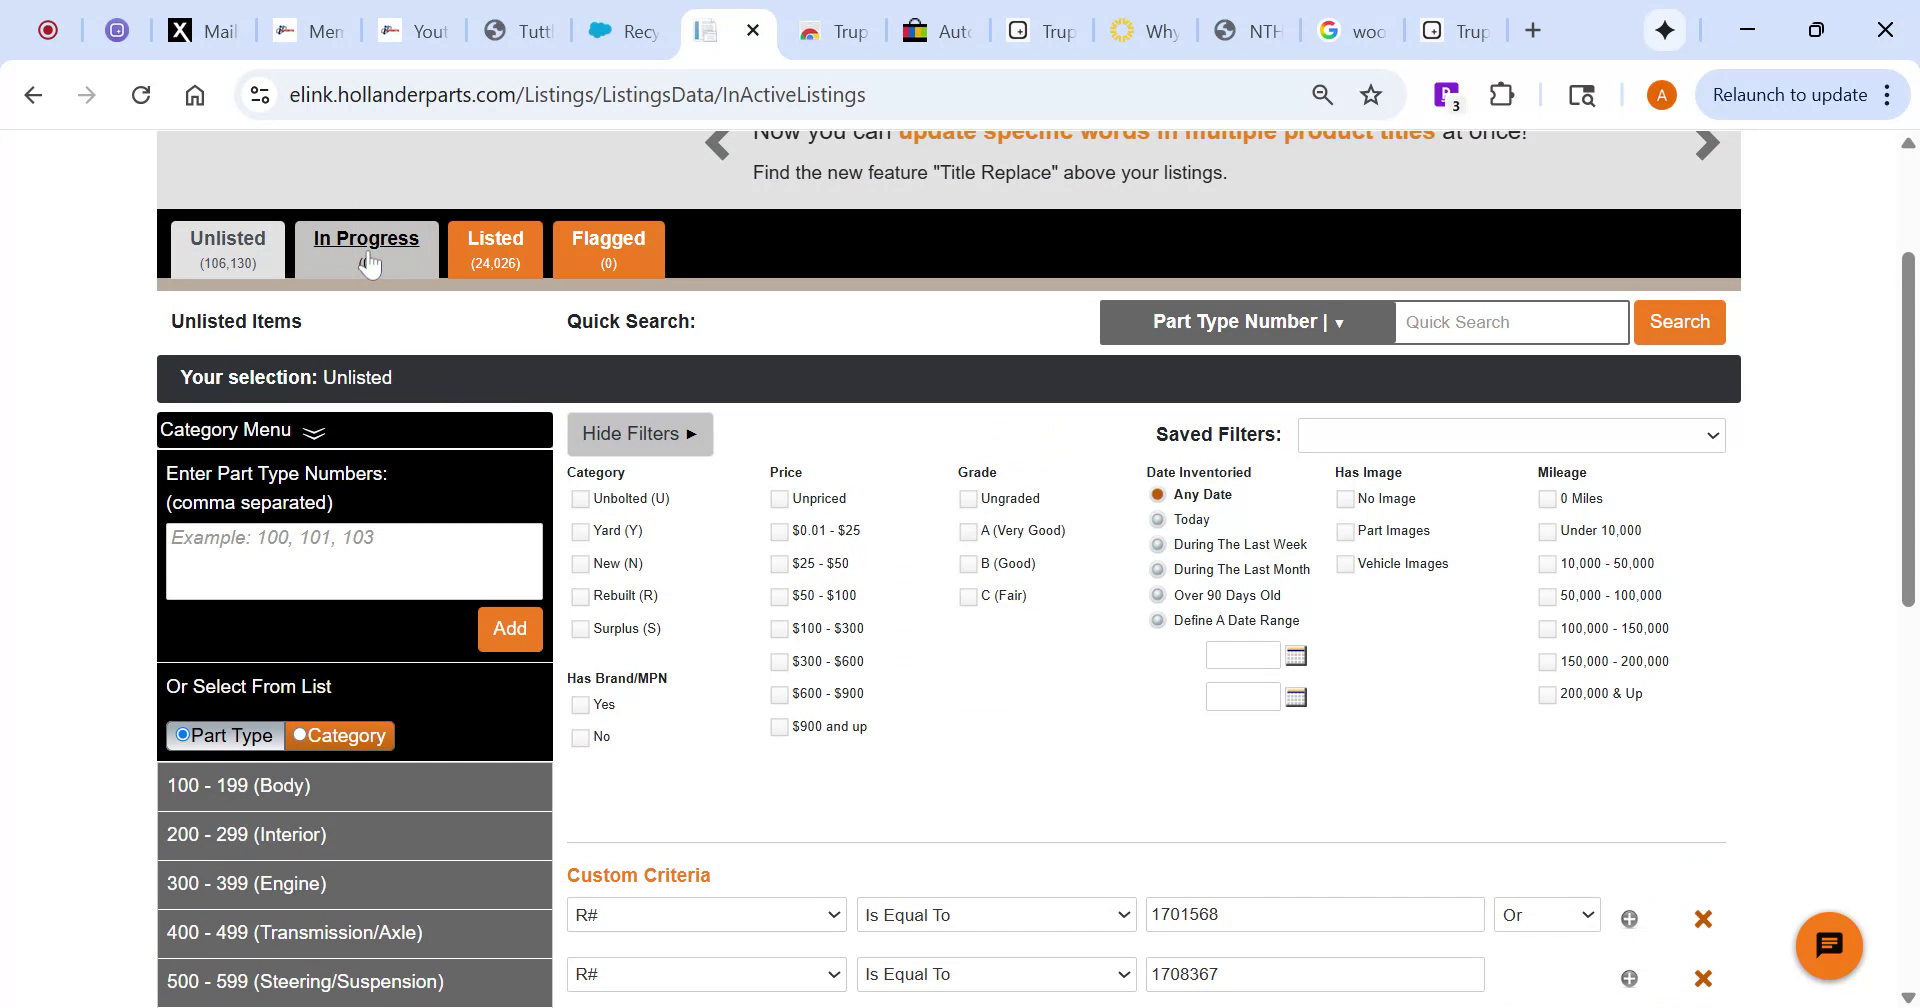Open the Is Equal To operator dropdown
Screen dimensions: 1920x1008
pyautogui.click(x=995, y=914)
